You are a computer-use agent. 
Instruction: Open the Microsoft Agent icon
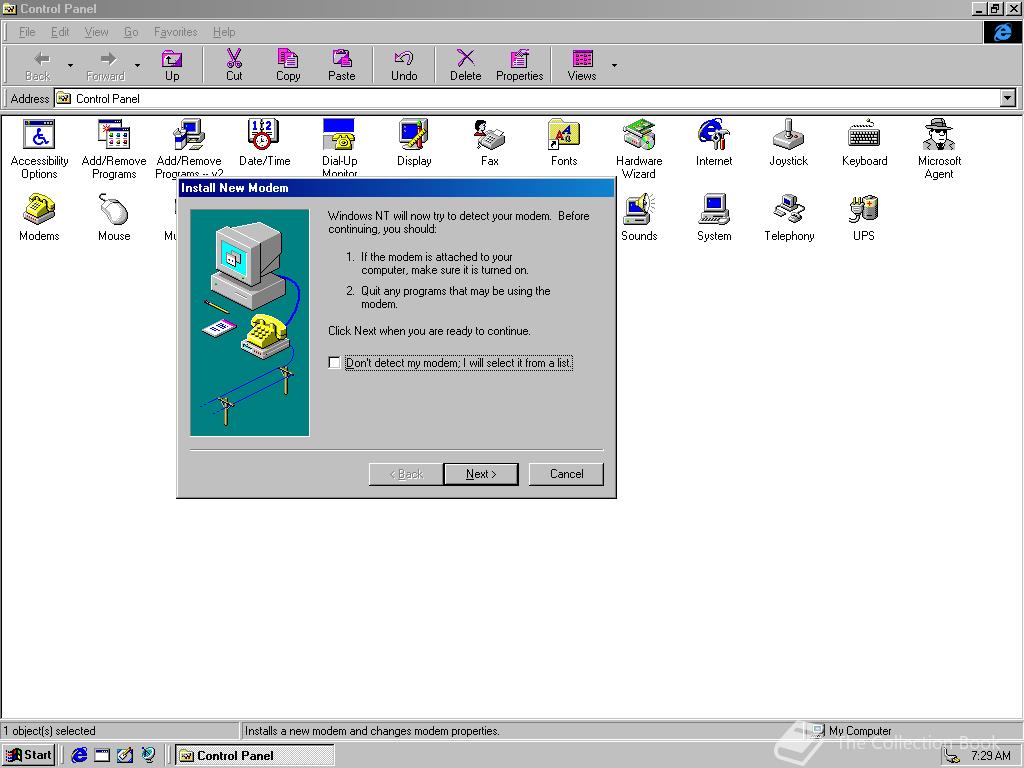click(x=939, y=149)
